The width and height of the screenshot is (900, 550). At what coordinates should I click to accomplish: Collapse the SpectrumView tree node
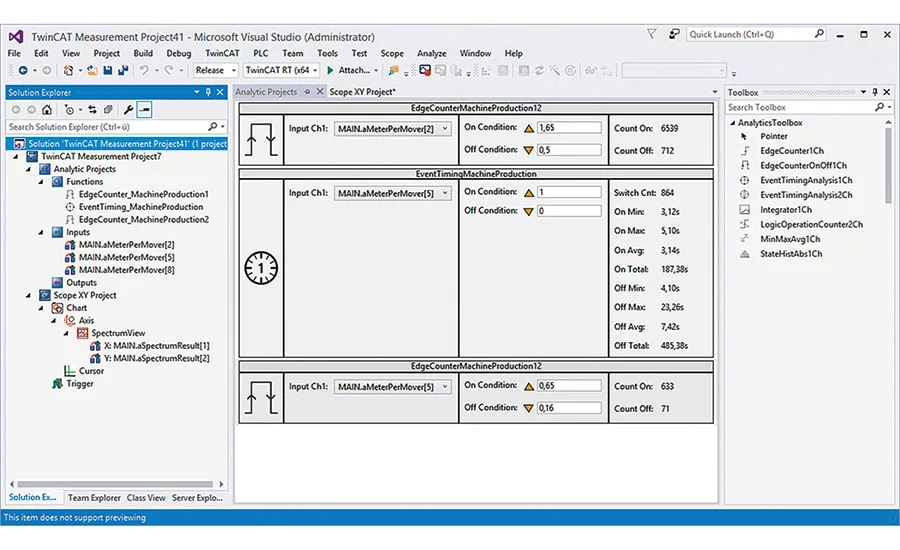click(x=67, y=334)
